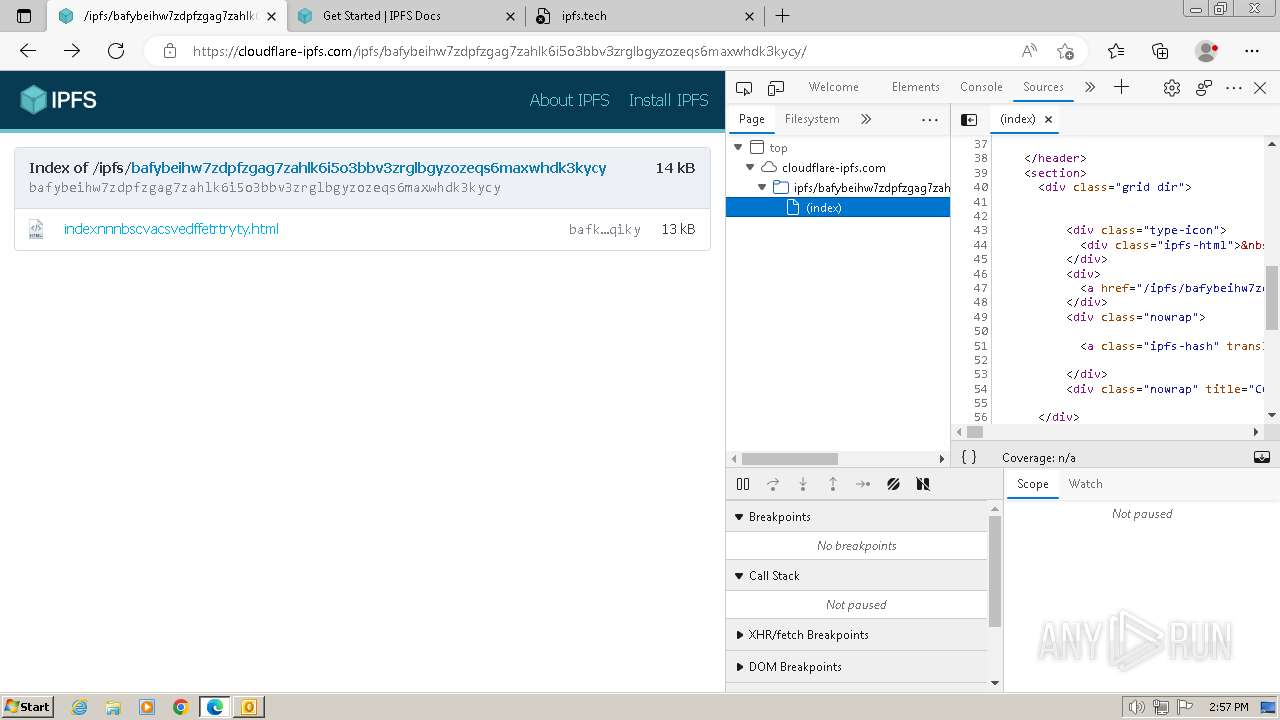1280x720 pixels.
Task: Show more DevTools tabs chevron
Action: pyautogui.click(x=1090, y=87)
